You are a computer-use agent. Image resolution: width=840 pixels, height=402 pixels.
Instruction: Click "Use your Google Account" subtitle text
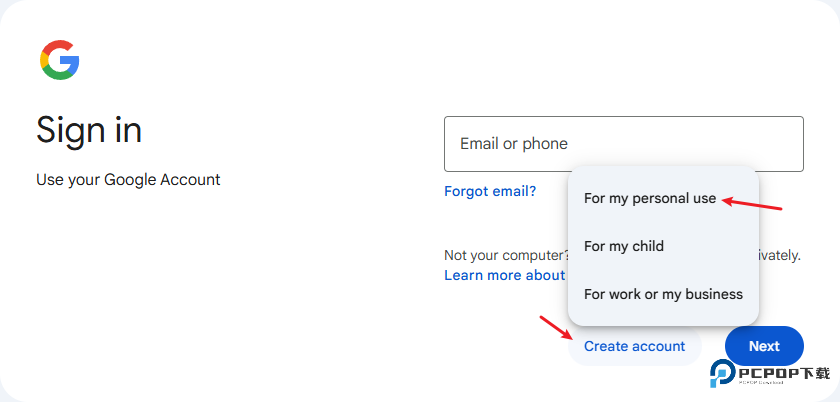coord(128,180)
